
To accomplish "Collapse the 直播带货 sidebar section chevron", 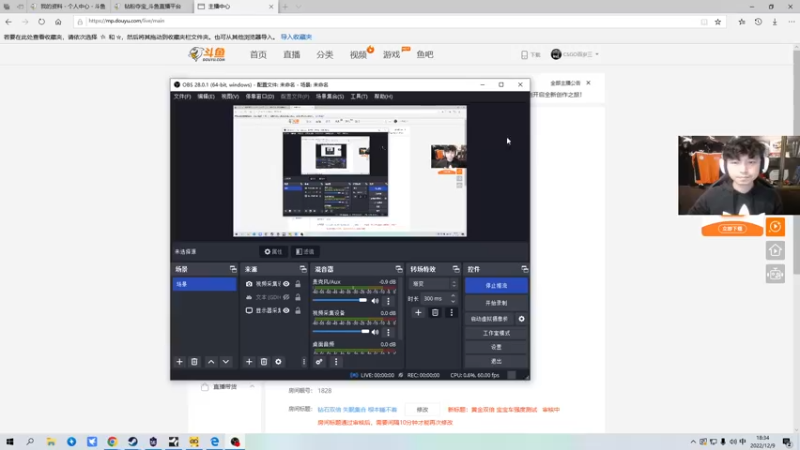I will pos(252,387).
